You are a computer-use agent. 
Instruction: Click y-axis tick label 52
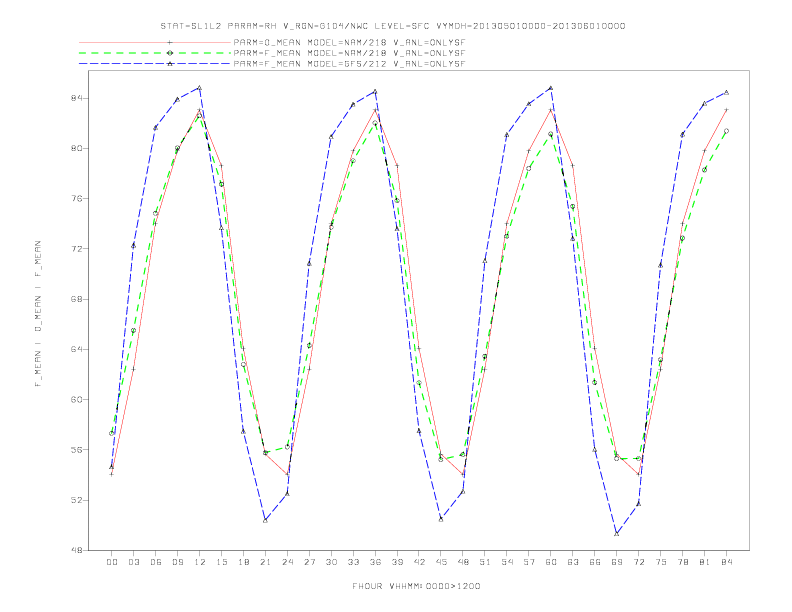76,500
